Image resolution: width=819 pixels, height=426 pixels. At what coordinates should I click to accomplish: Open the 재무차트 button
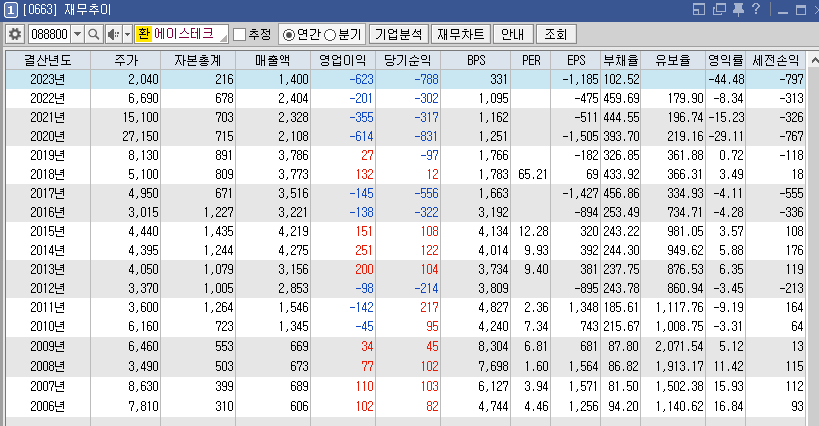point(461,34)
